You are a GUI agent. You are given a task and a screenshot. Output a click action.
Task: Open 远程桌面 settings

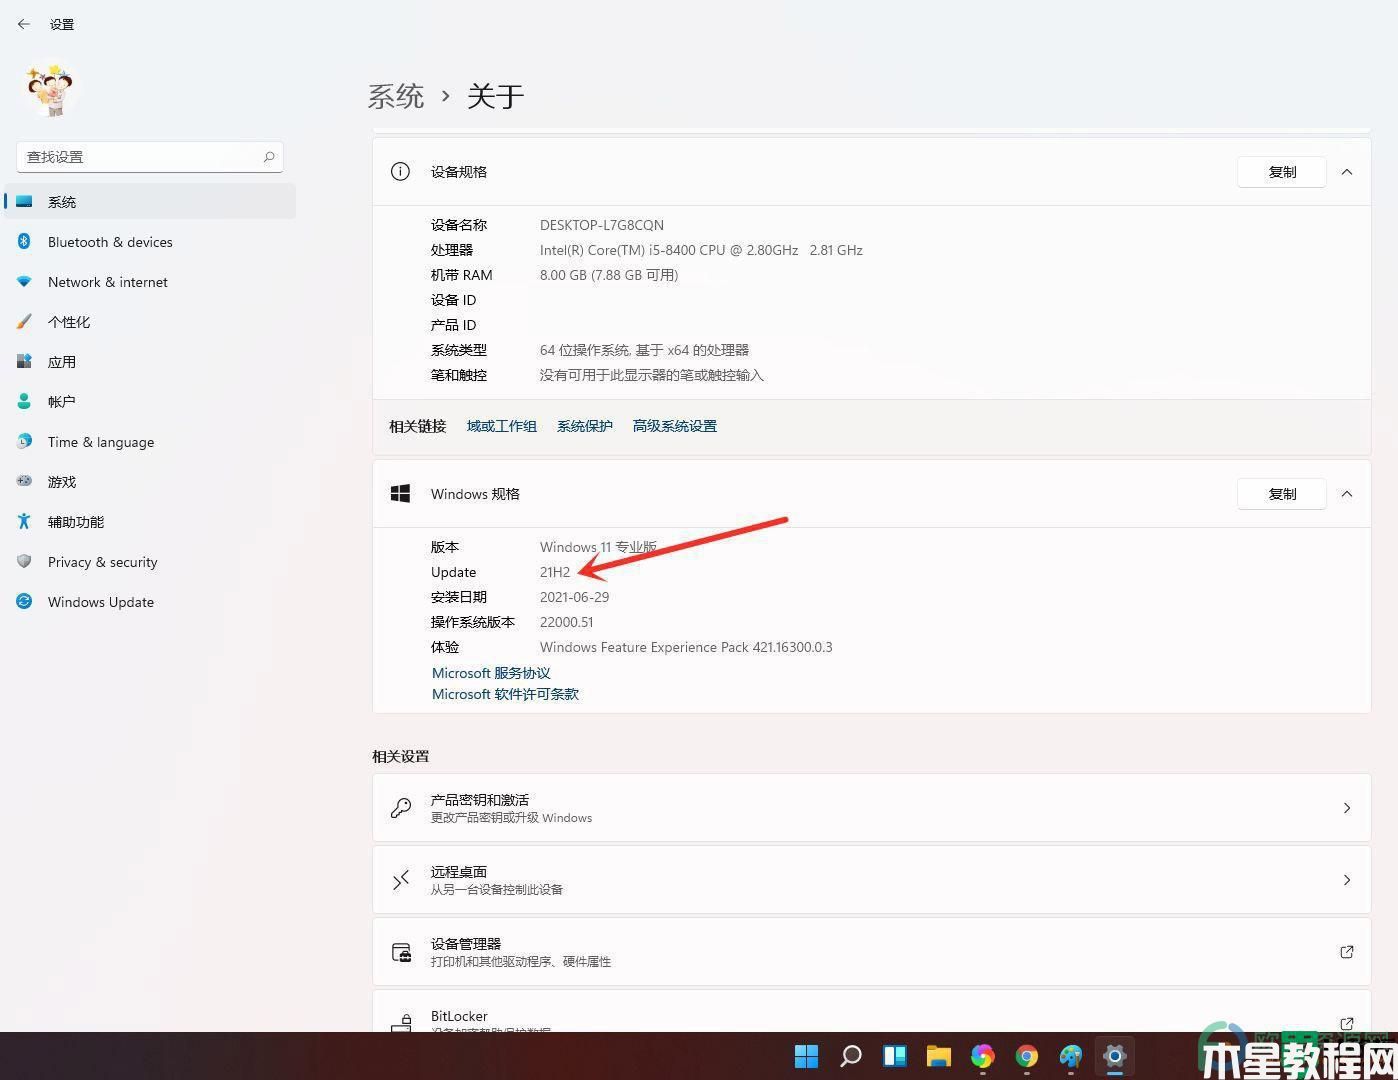click(x=871, y=880)
